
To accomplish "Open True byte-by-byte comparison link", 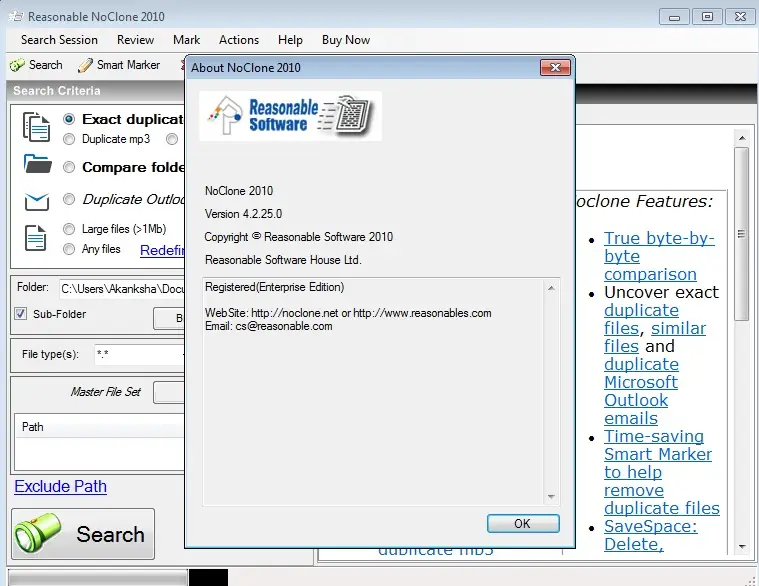I will 659,256.
